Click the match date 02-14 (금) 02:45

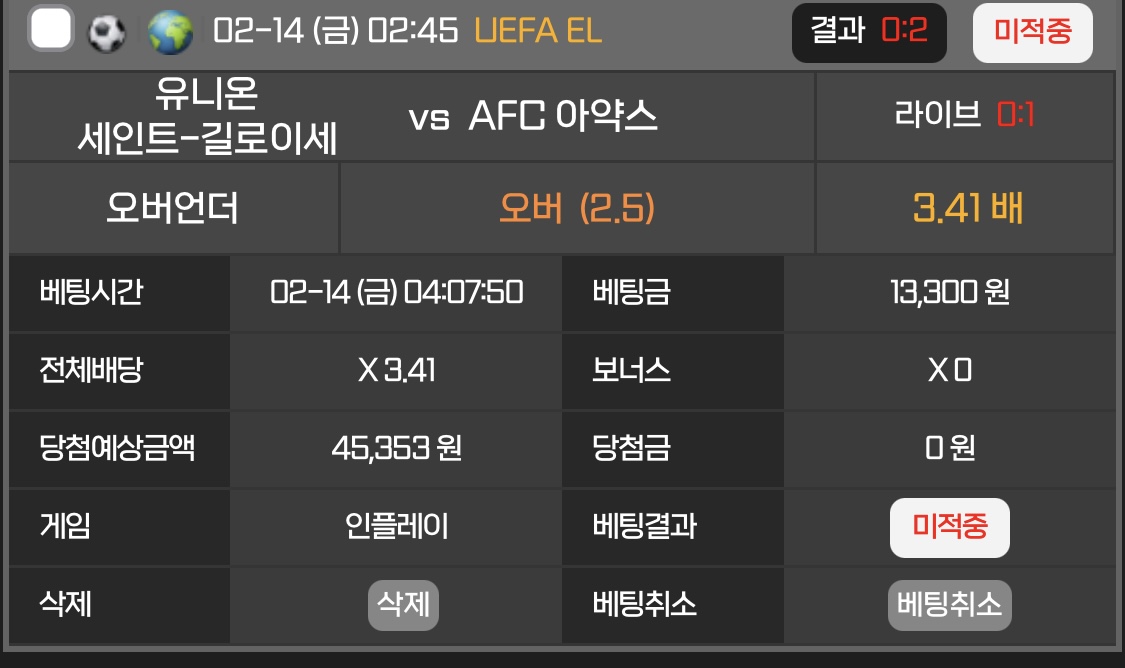click(x=336, y=31)
